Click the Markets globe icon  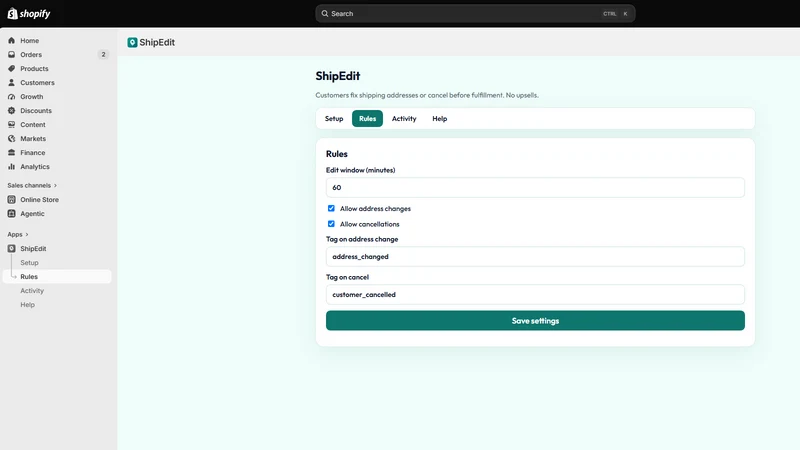(11, 139)
